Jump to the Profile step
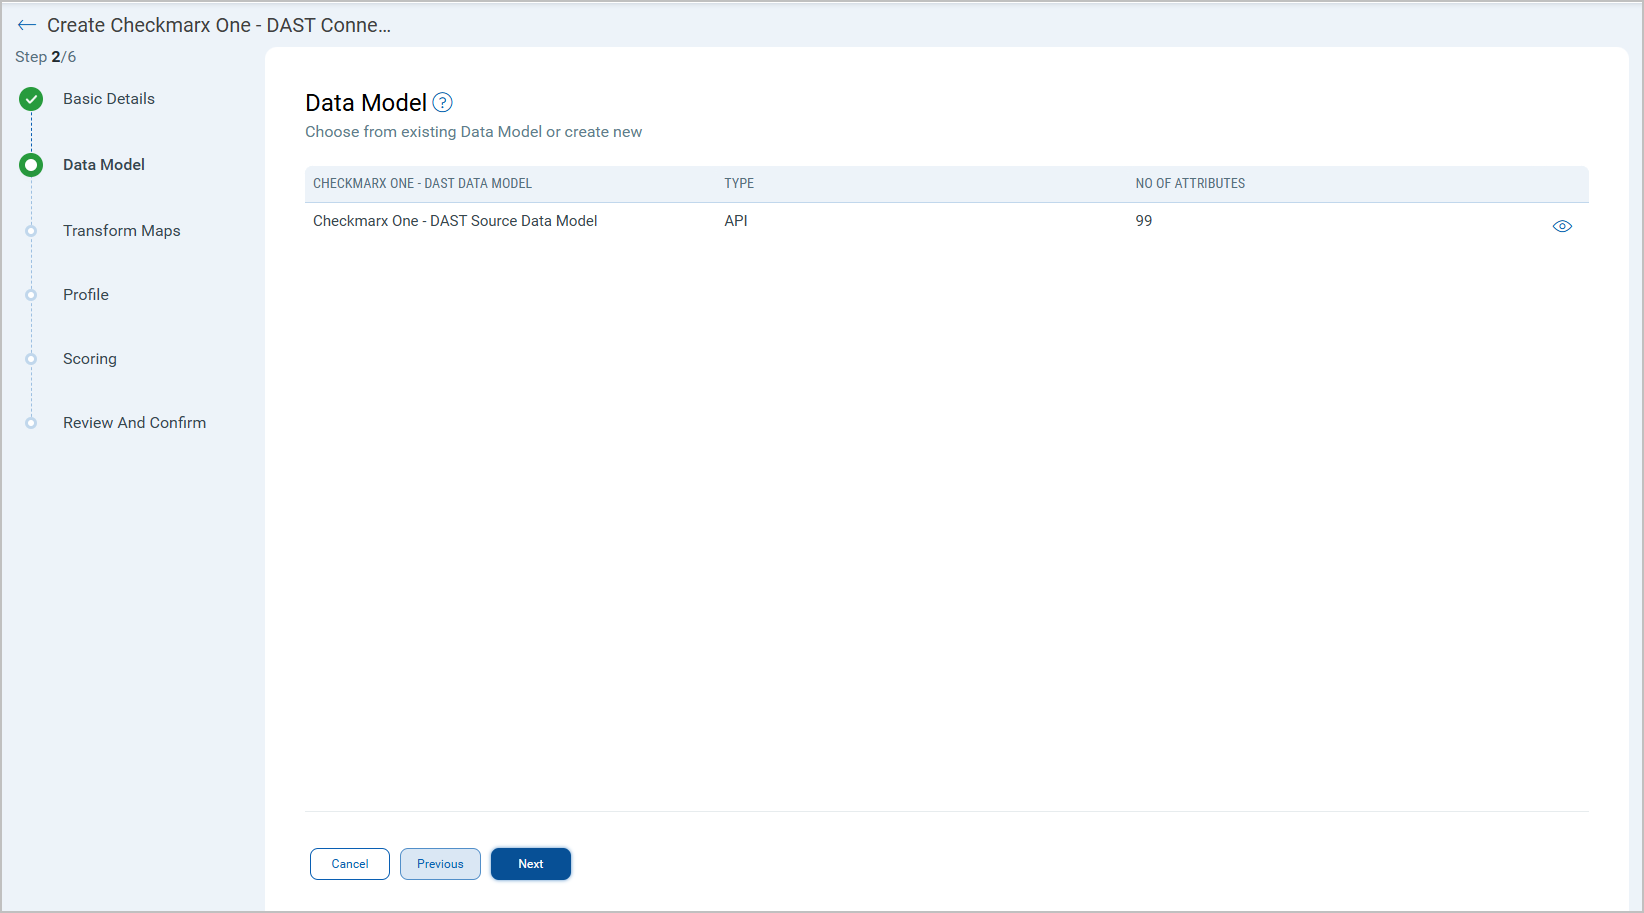 click(x=86, y=295)
